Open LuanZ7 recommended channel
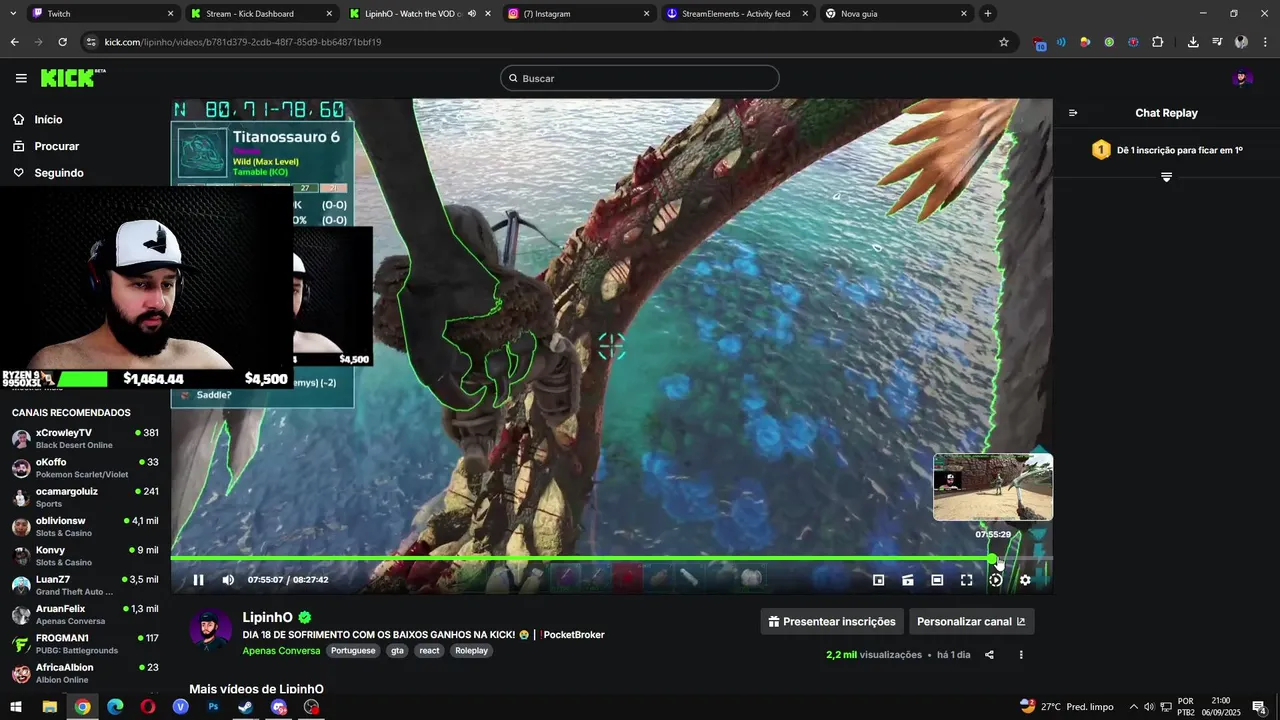Image resolution: width=1280 pixels, height=720 pixels. pyautogui.click(x=85, y=585)
